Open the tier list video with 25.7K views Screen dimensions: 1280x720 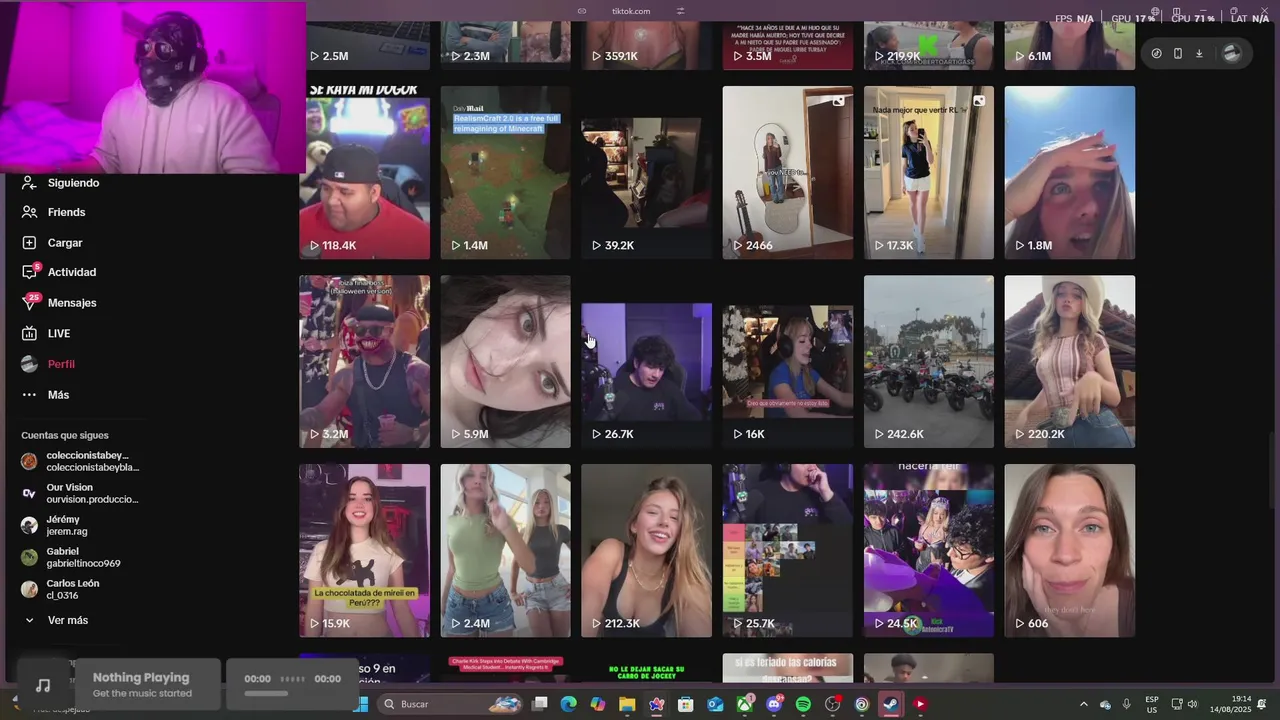(x=788, y=551)
